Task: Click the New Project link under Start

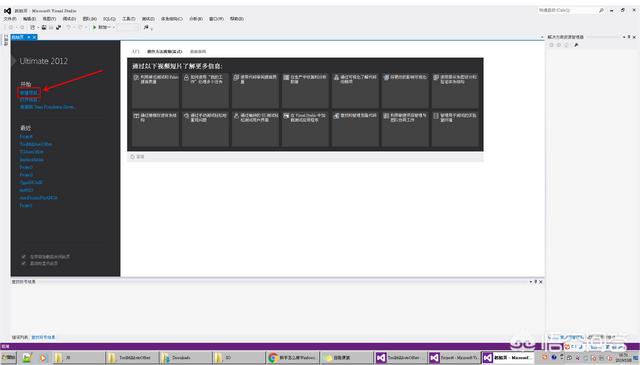Action: click(x=29, y=93)
